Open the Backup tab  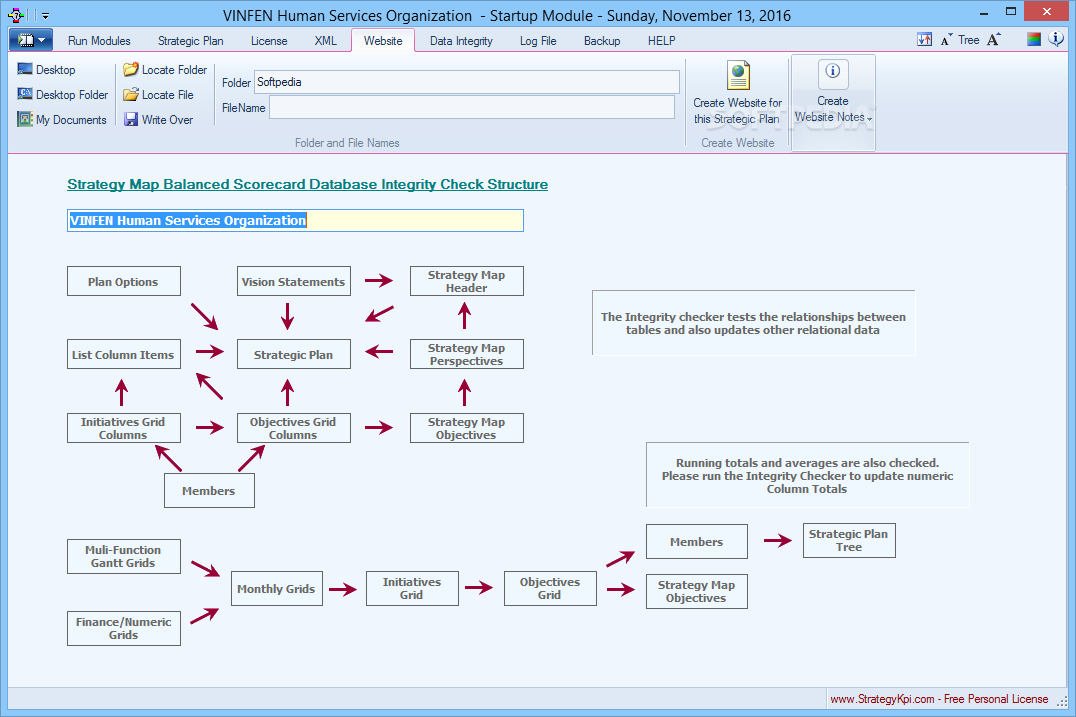[602, 40]
